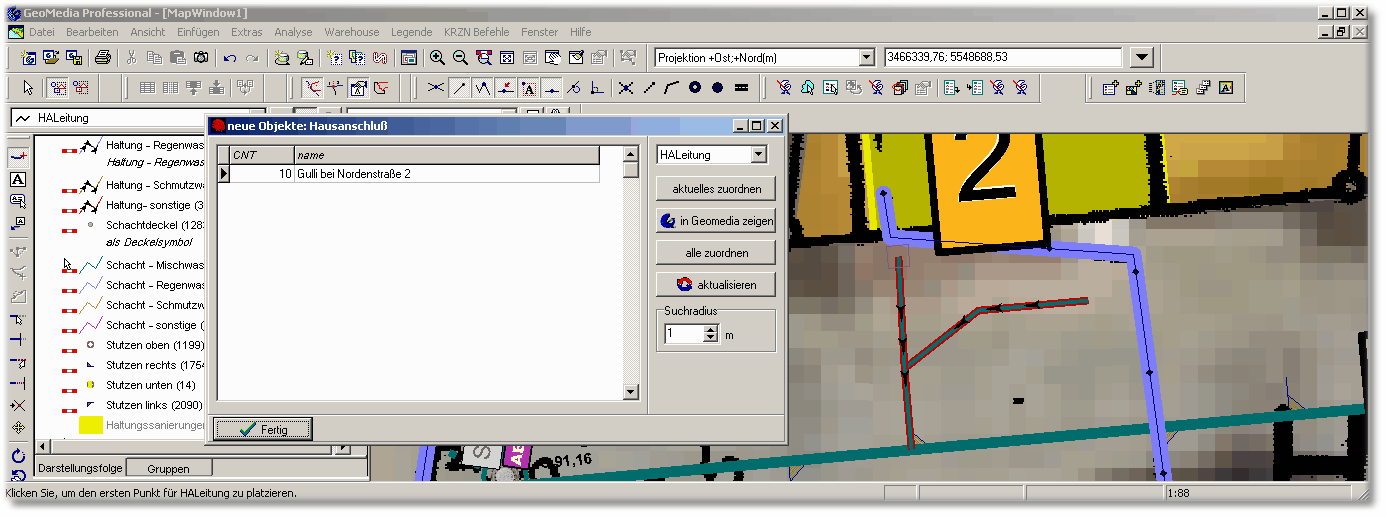Click the Zoom Out magnifier icon

pyautogui.click(x=460, y=58)
